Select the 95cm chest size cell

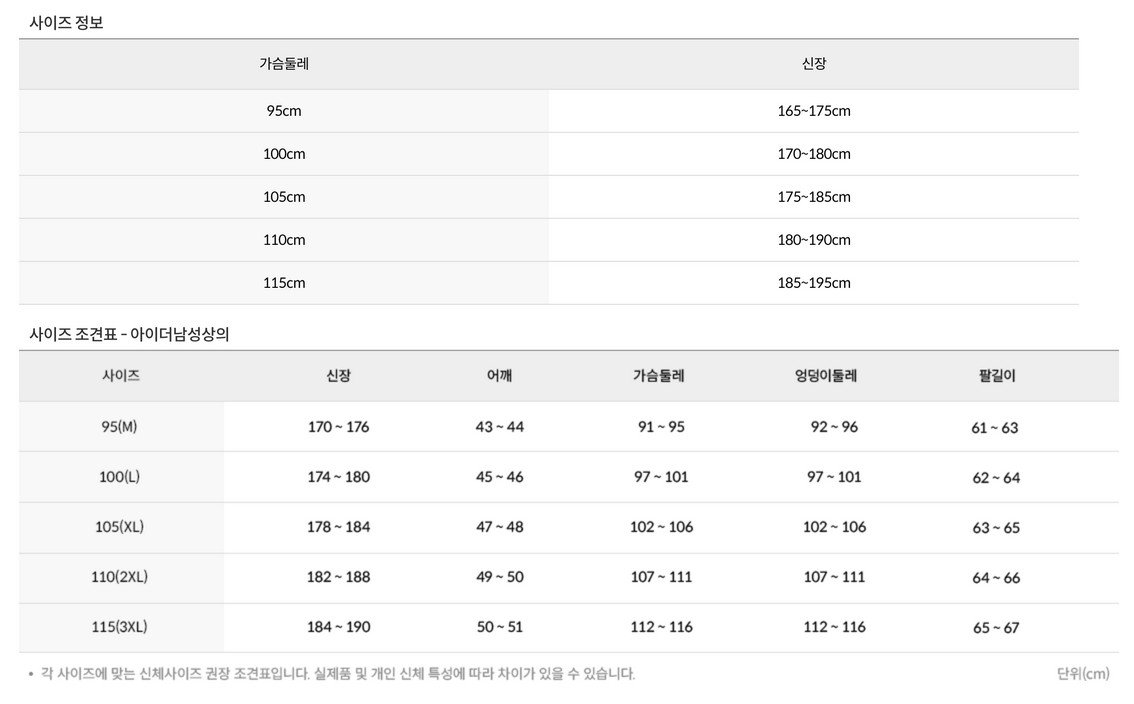click(x=284, y=111)
